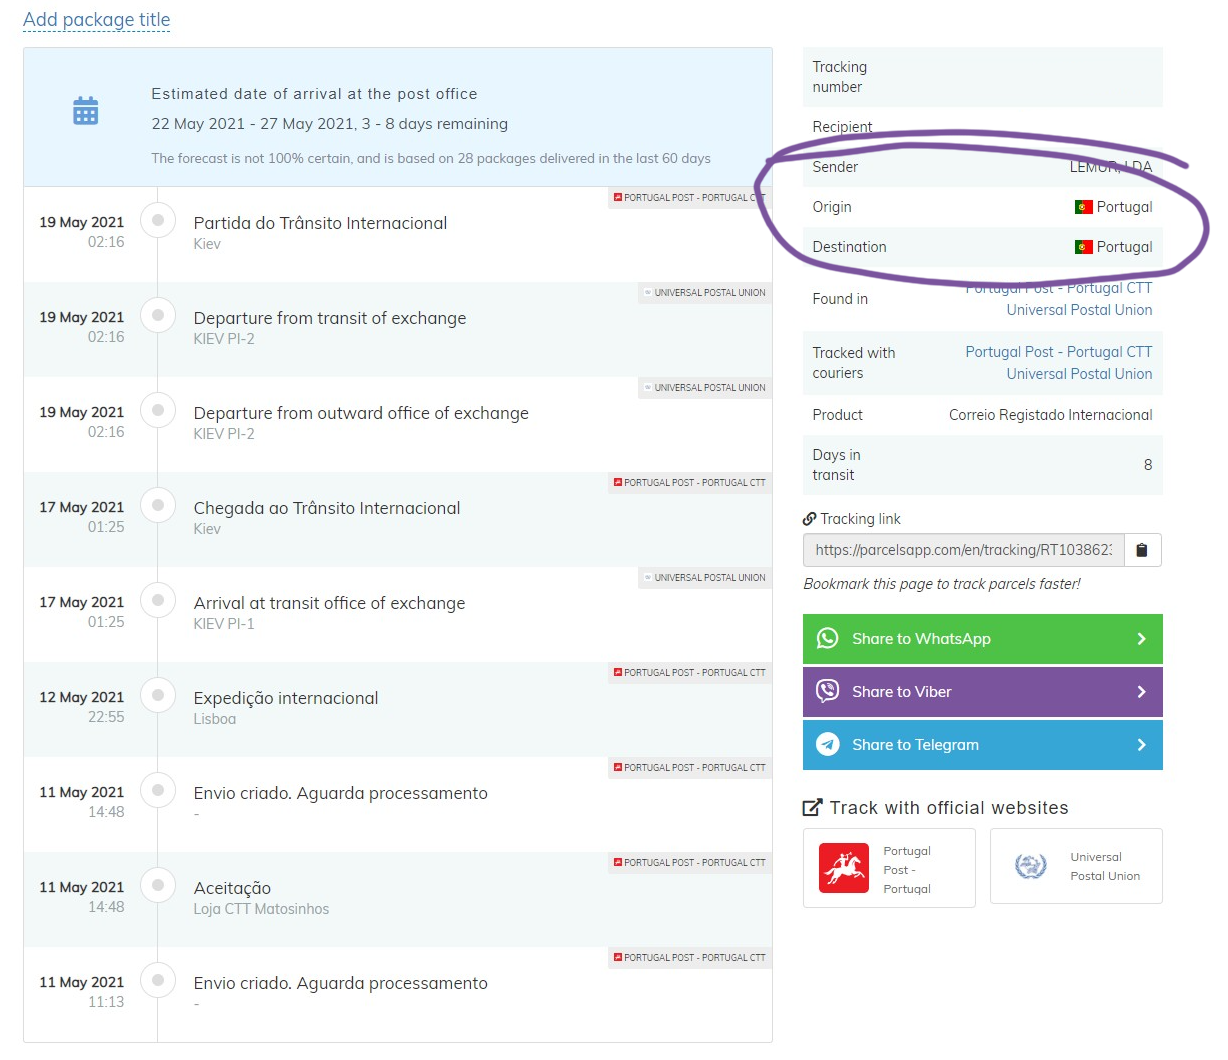Open Portugal Post official website card
The width and height of the screenshot is (1228, 1060).
(x=889, y=868)
